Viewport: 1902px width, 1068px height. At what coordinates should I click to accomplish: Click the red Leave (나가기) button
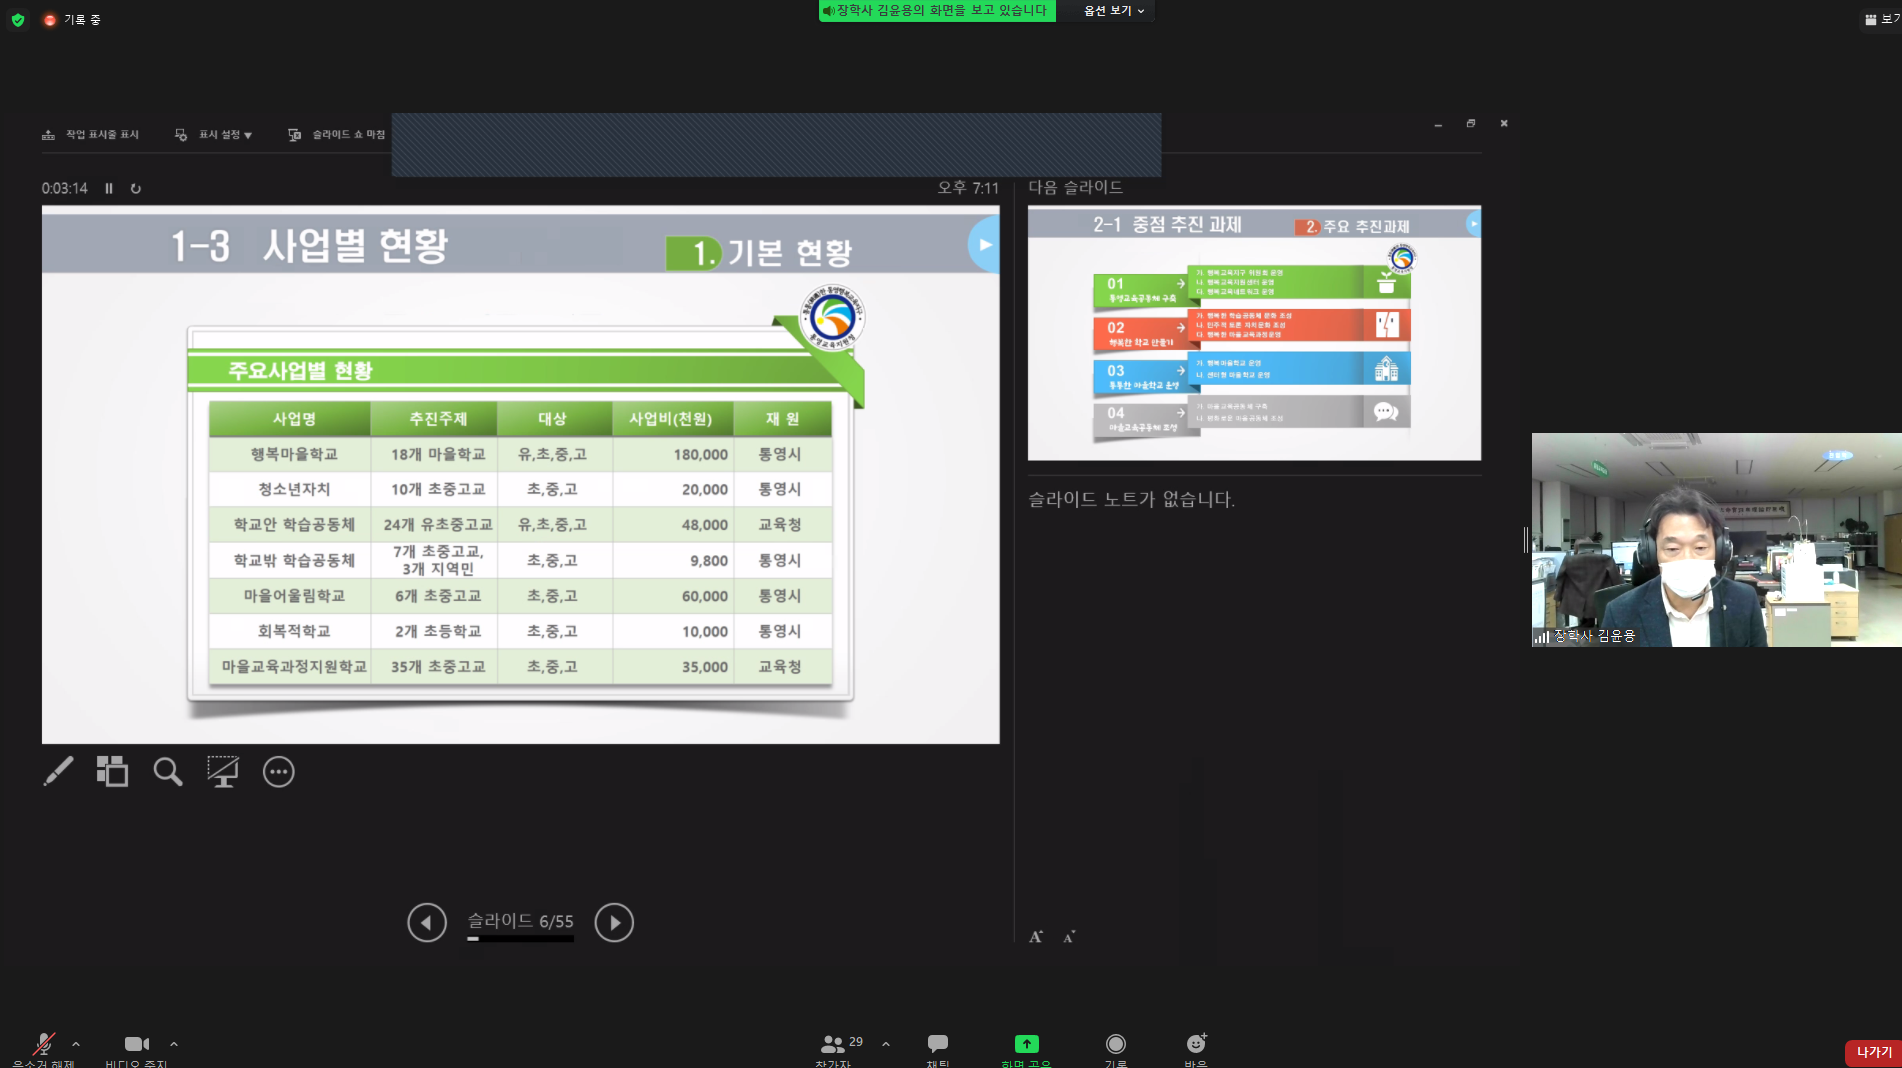click(x=1873, y=1052)
